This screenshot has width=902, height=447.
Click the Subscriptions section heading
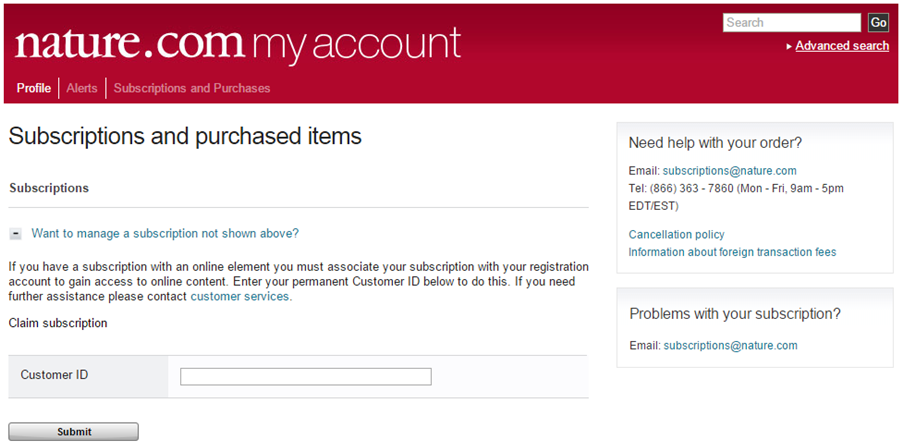[49, 188]
